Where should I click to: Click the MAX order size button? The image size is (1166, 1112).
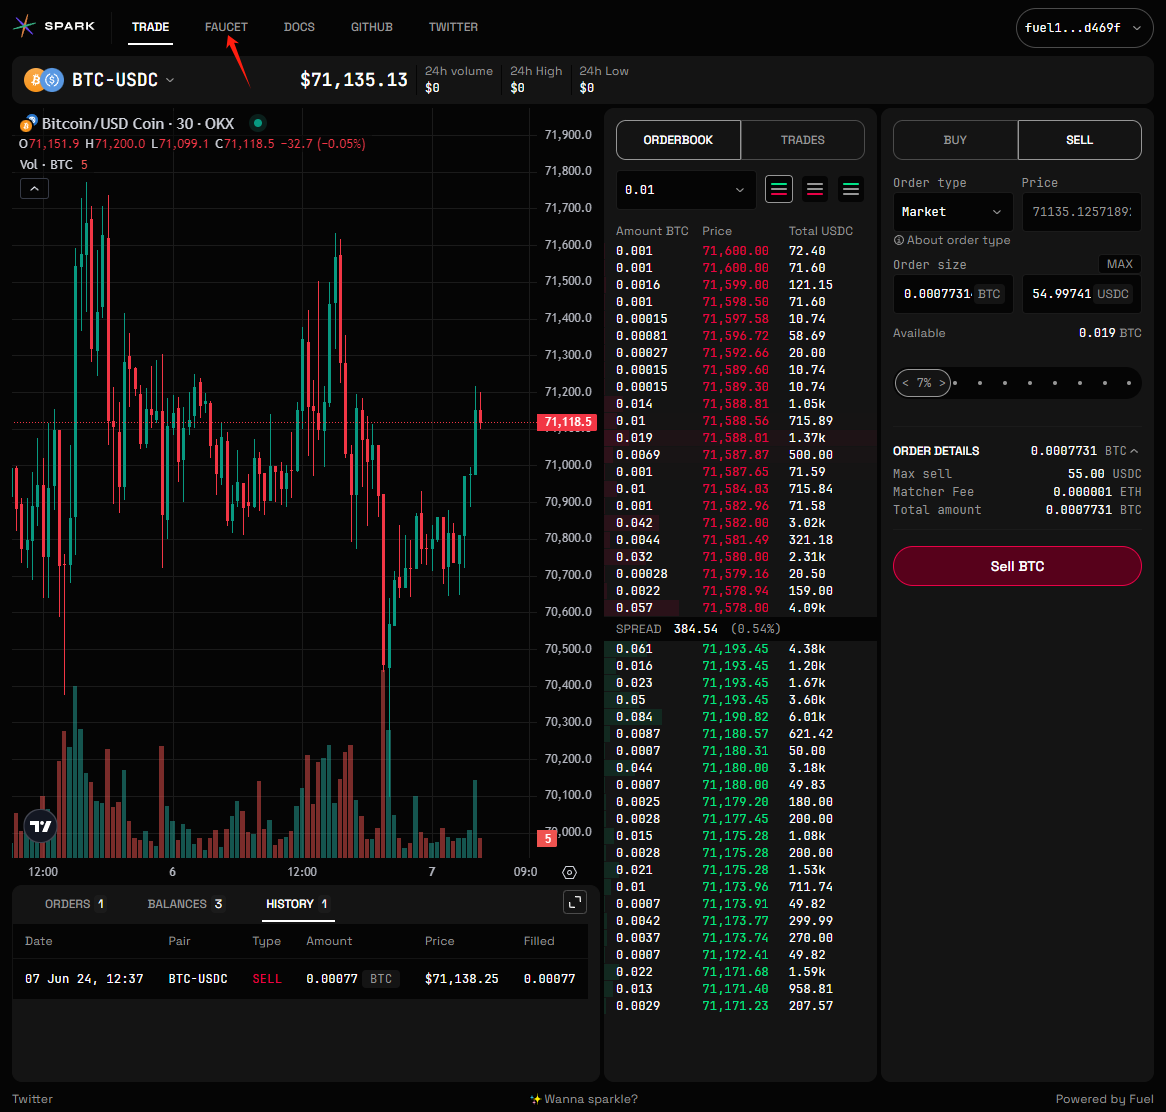(1119, 264)
